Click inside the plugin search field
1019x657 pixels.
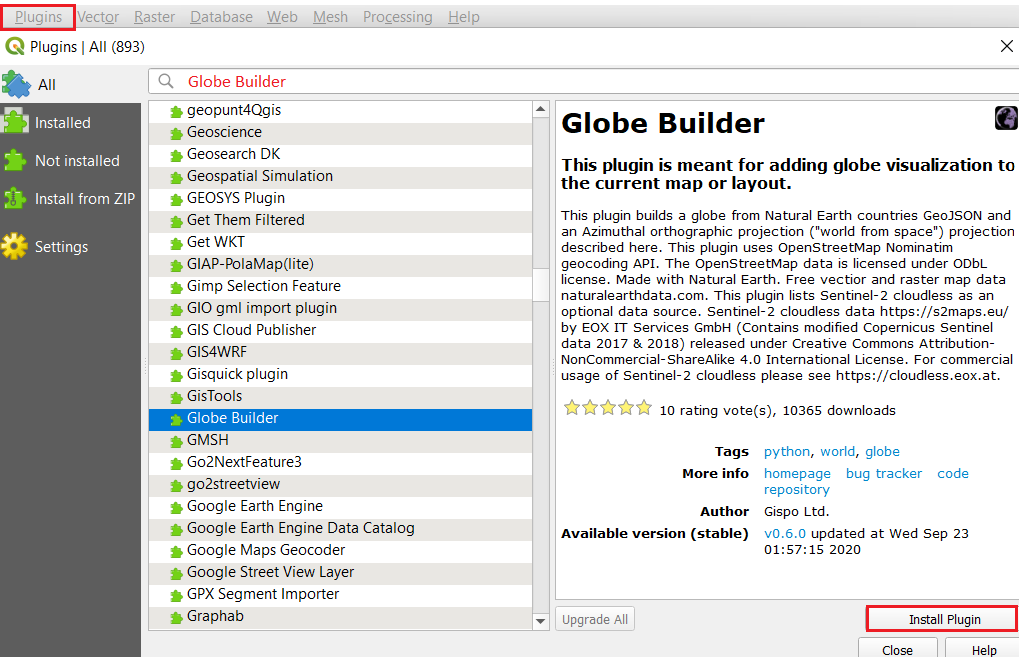(x=585, y=81)
